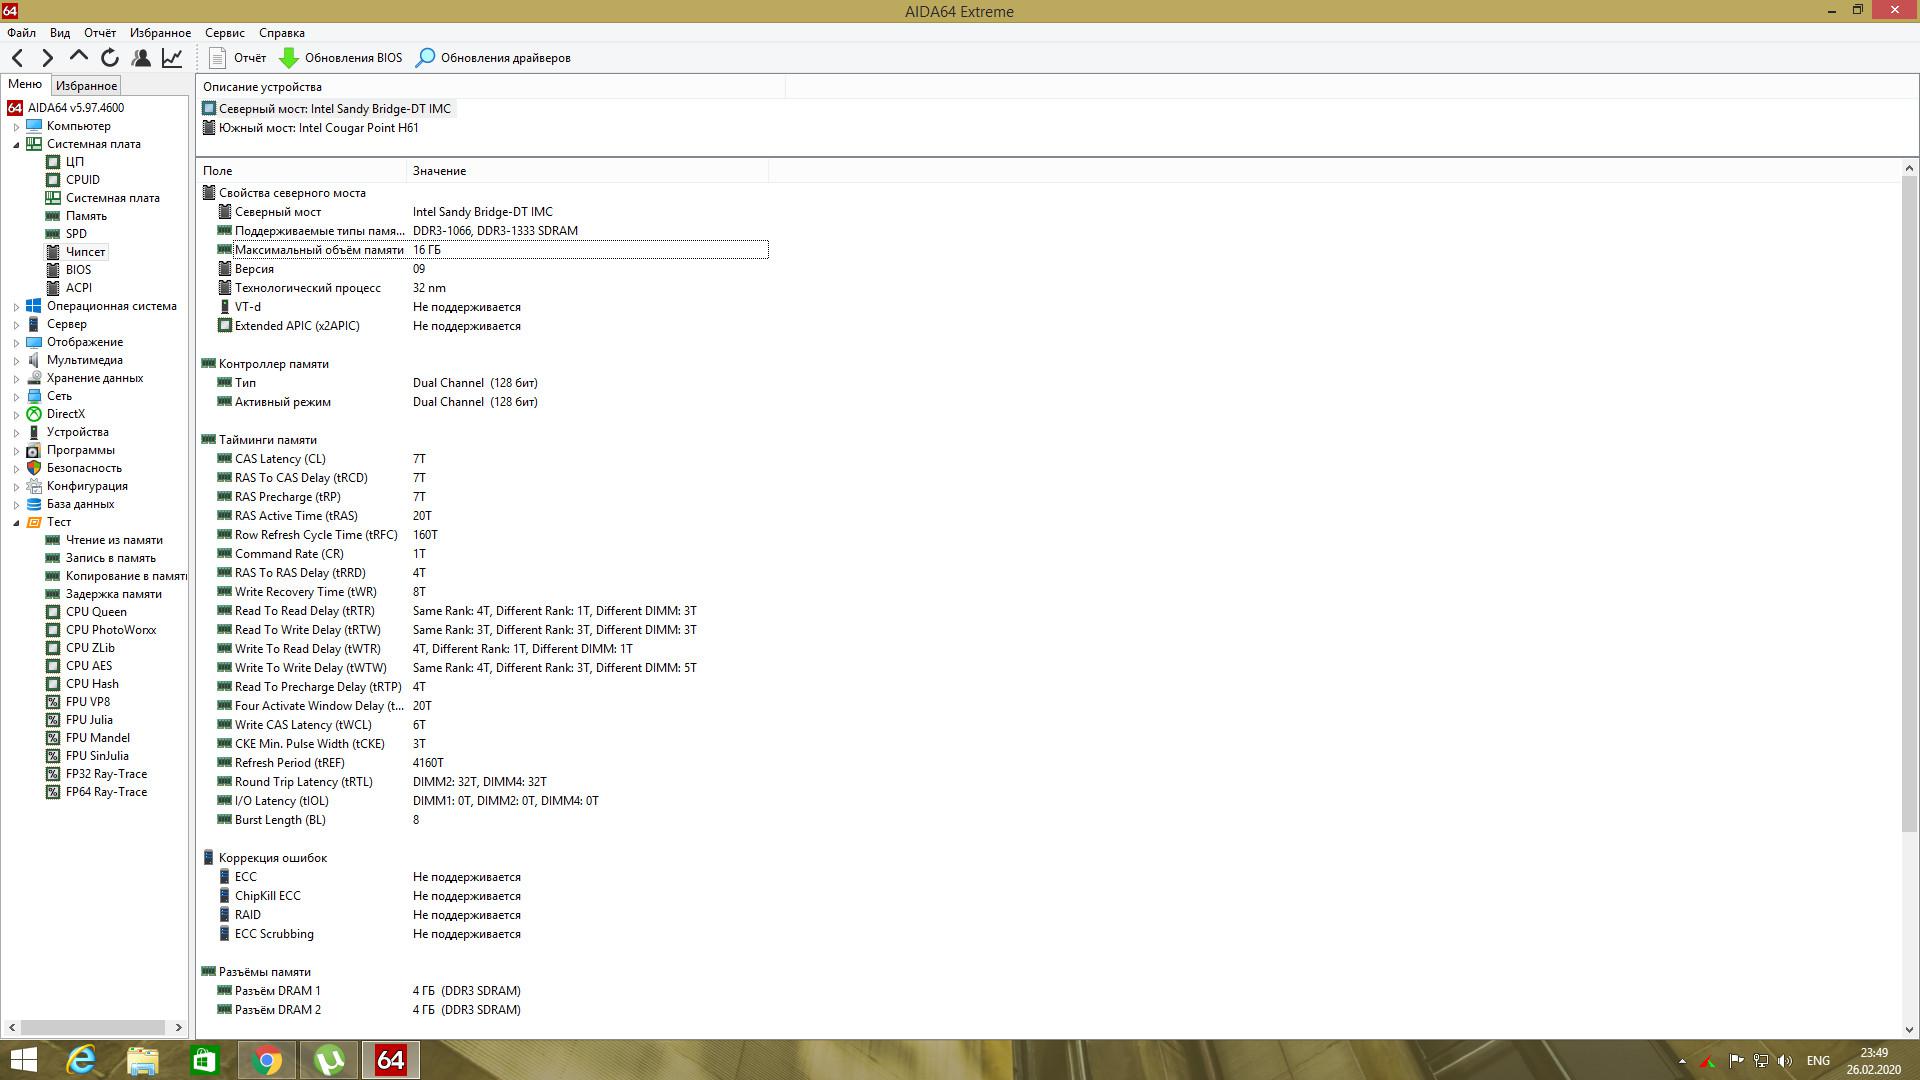Click the Refresh toolbar icon

110,58
